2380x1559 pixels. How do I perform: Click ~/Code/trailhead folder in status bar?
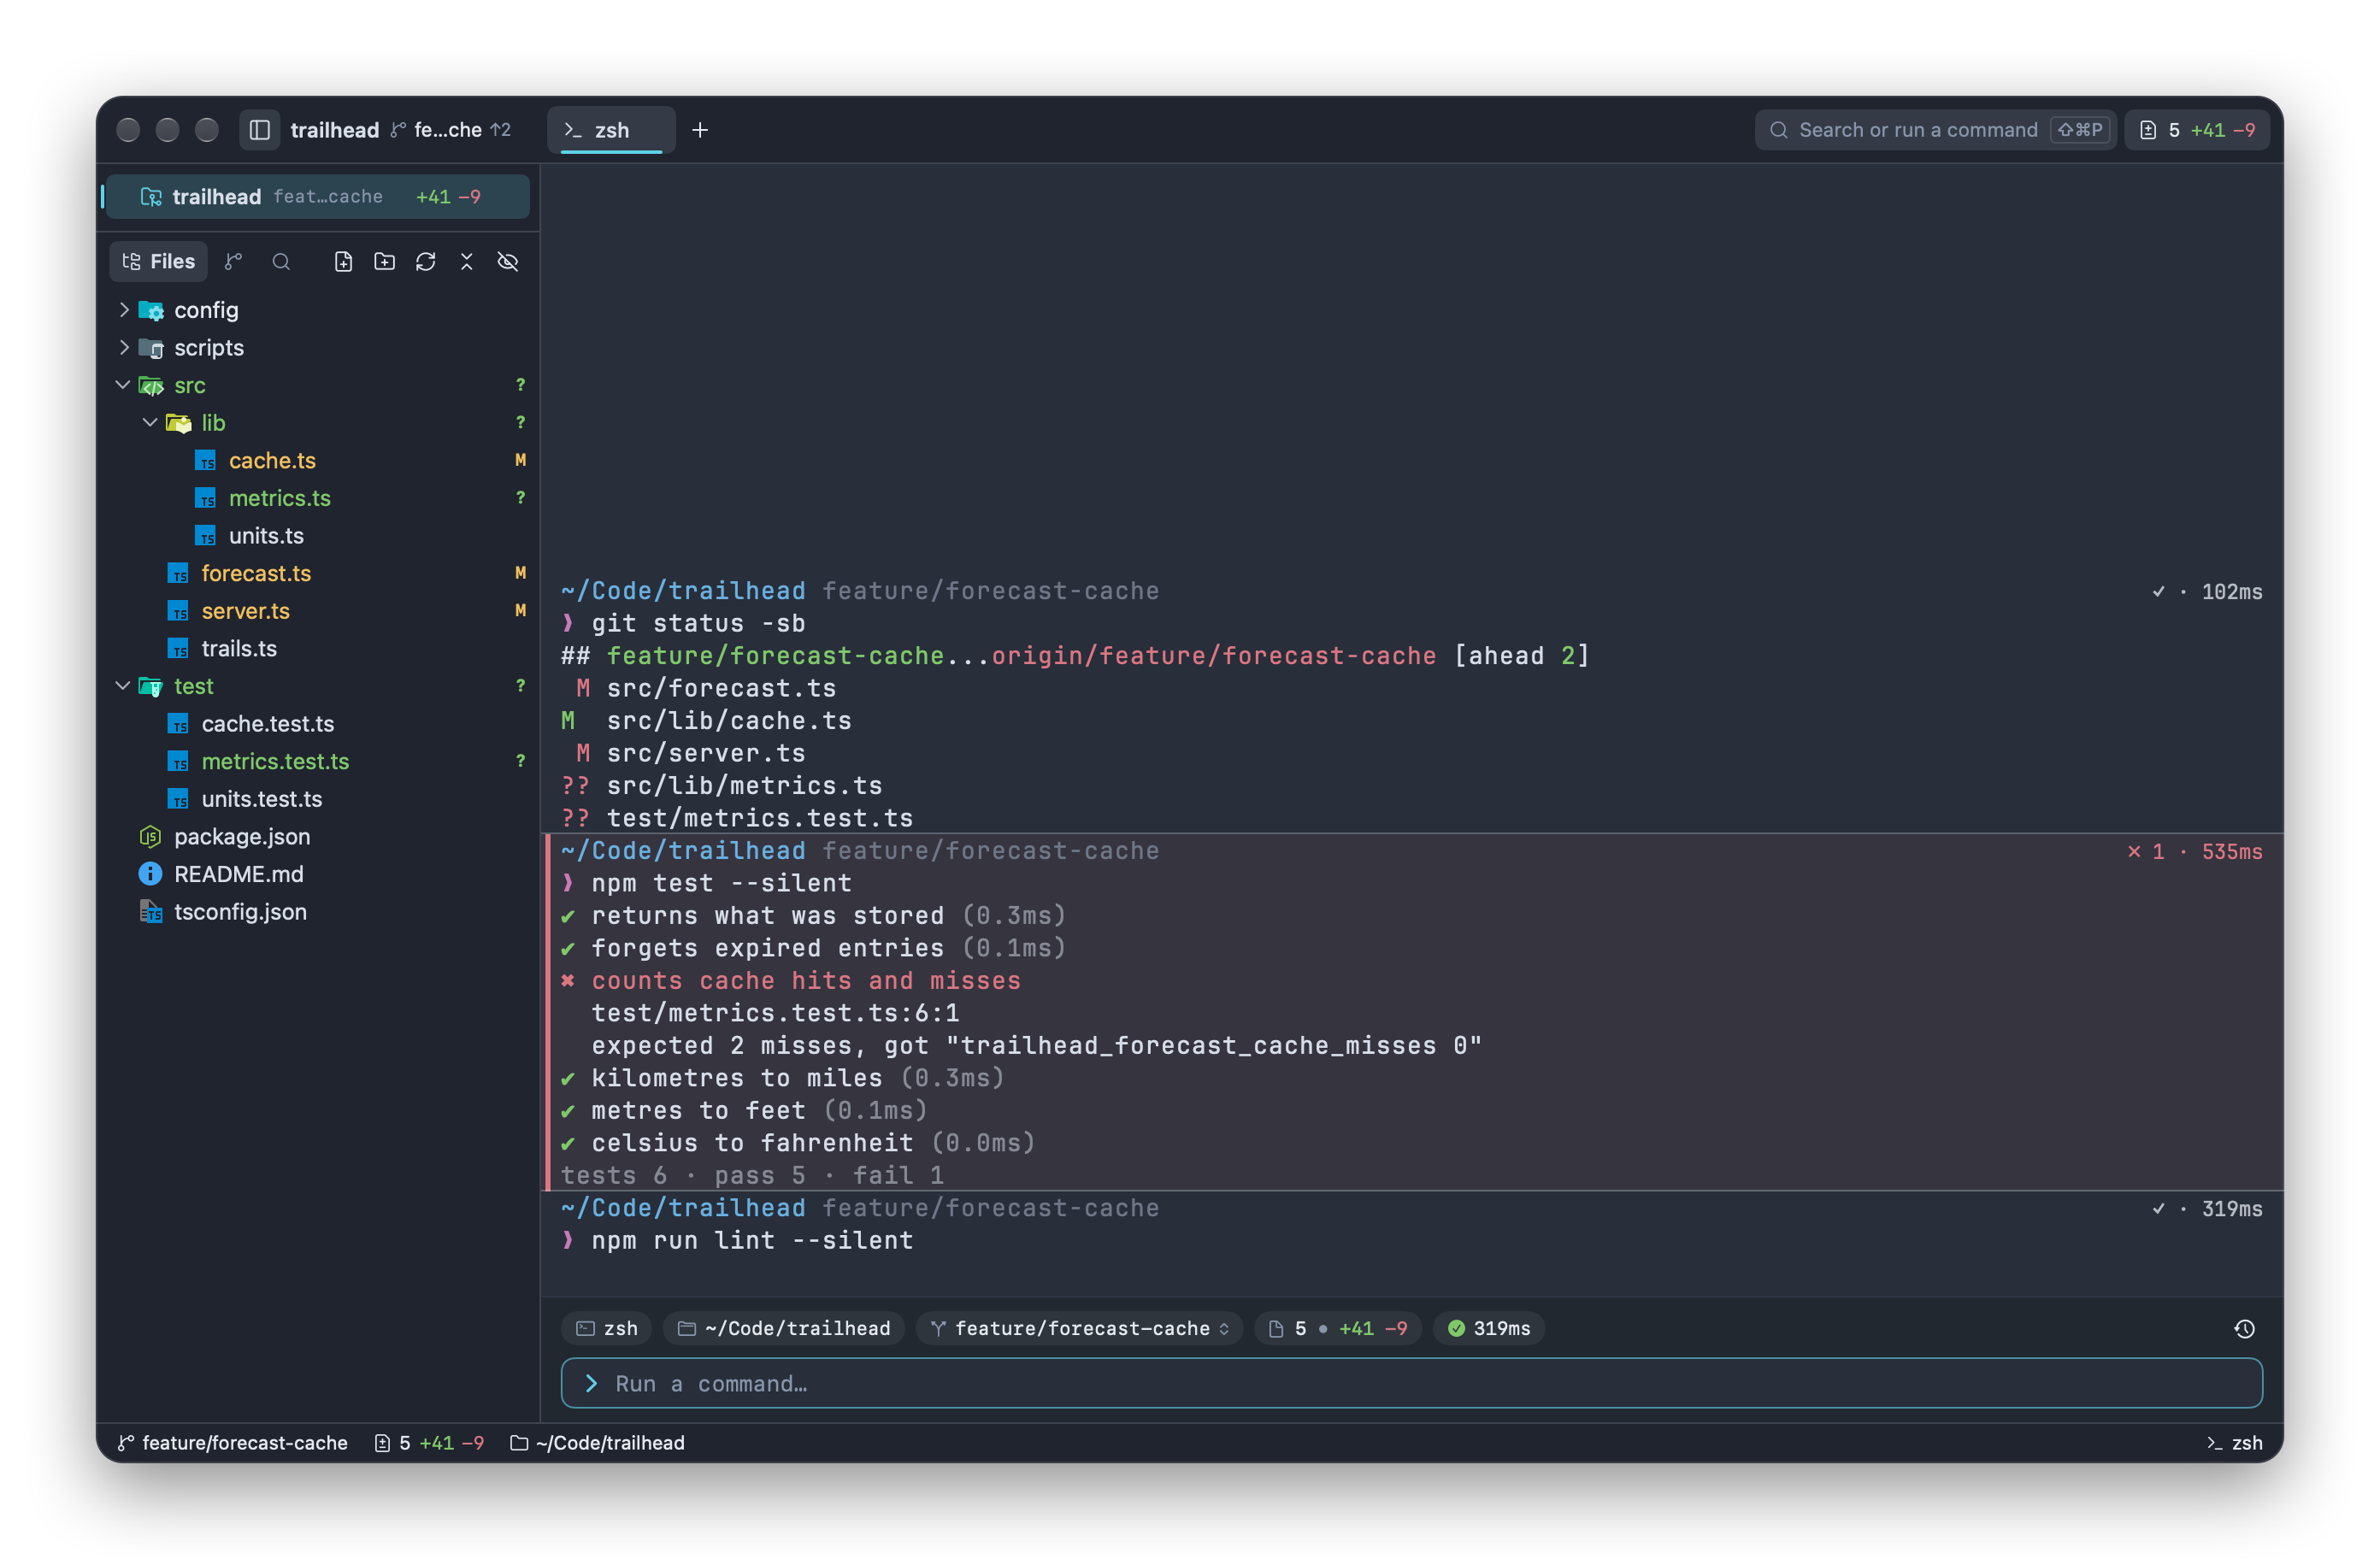click(597, 1443)
